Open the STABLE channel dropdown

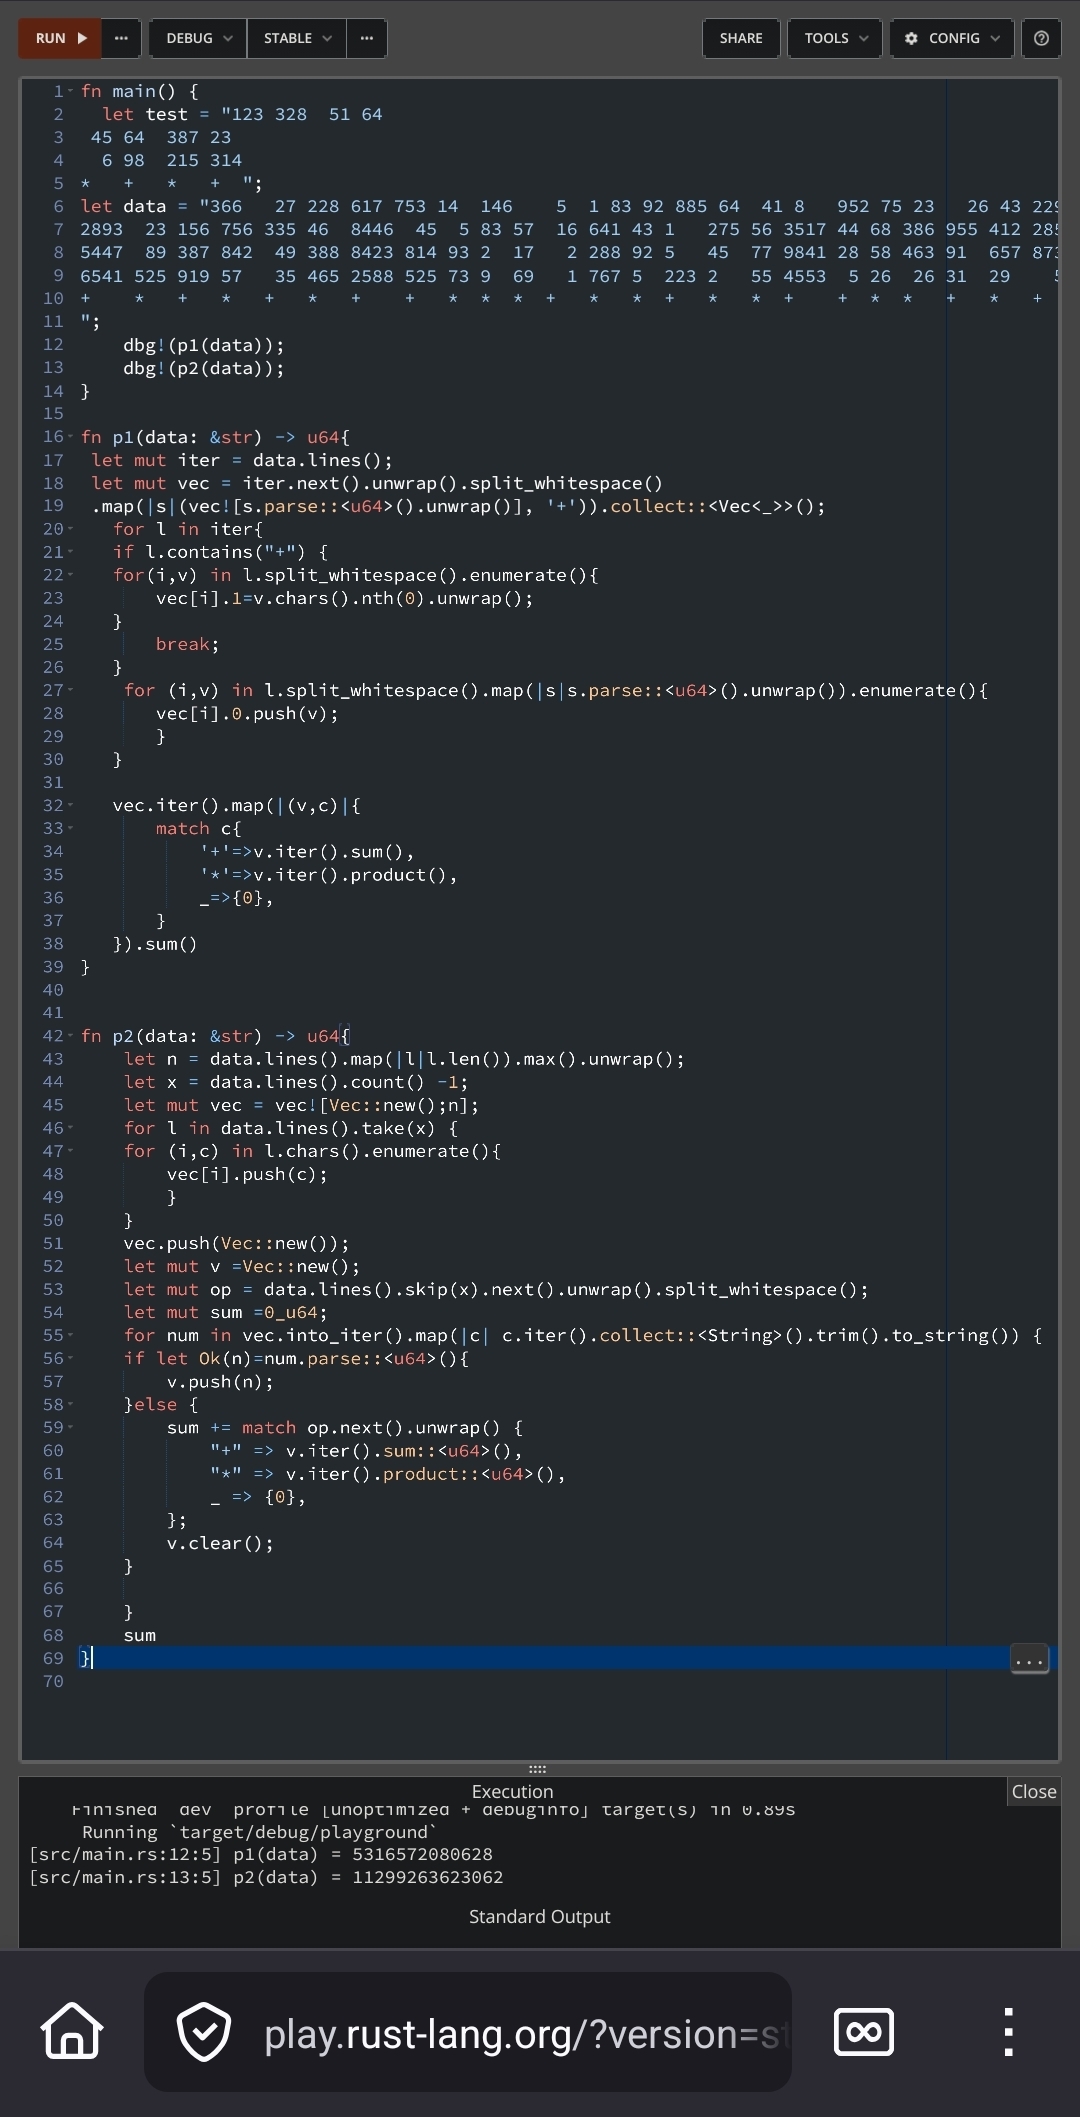(297, 38)
